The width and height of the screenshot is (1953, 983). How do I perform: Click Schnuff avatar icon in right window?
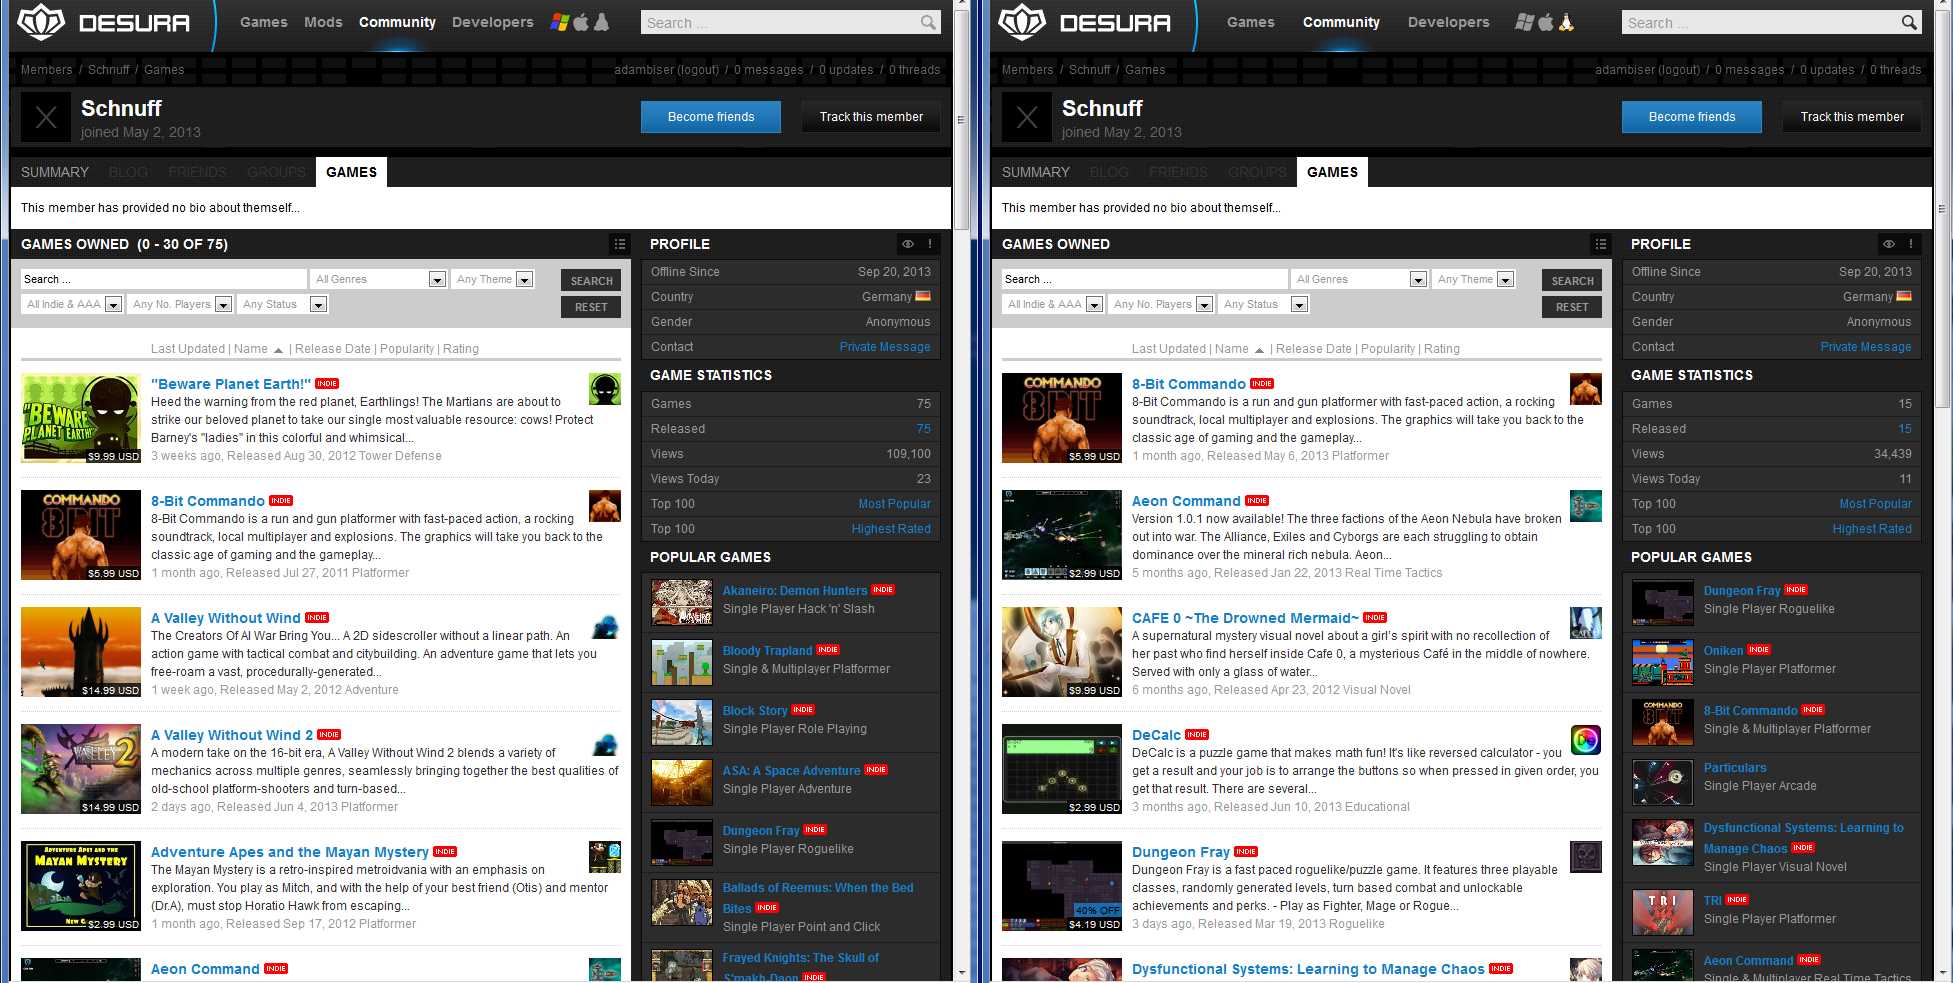pyautogui.click(x=1027, y=118)
